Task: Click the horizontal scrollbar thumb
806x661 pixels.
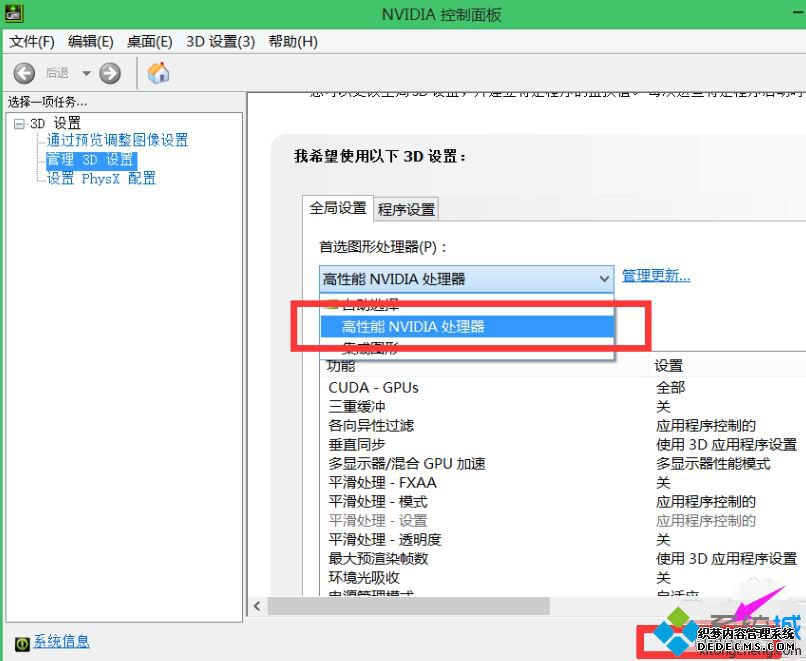Action: coord(409,607)
